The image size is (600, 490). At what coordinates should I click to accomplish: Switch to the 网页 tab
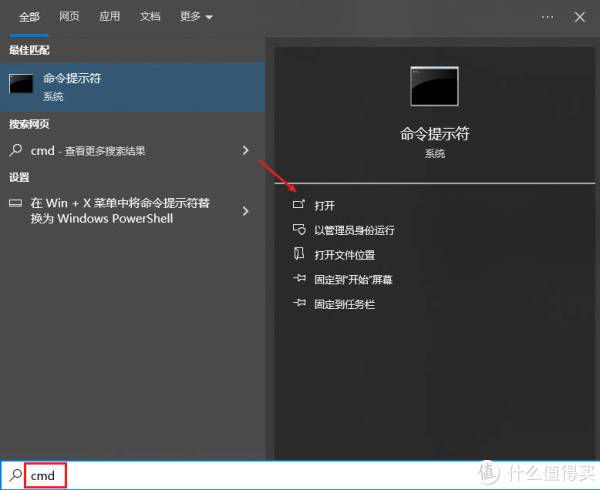click(x=69, y=17)
